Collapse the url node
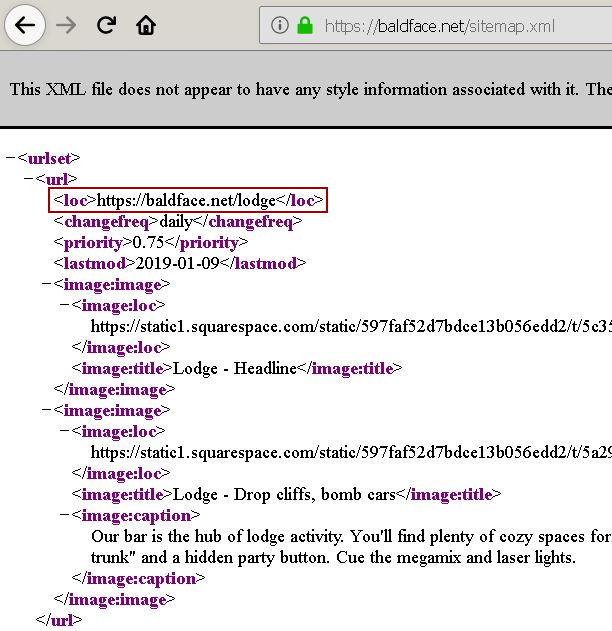 (29, 178)
